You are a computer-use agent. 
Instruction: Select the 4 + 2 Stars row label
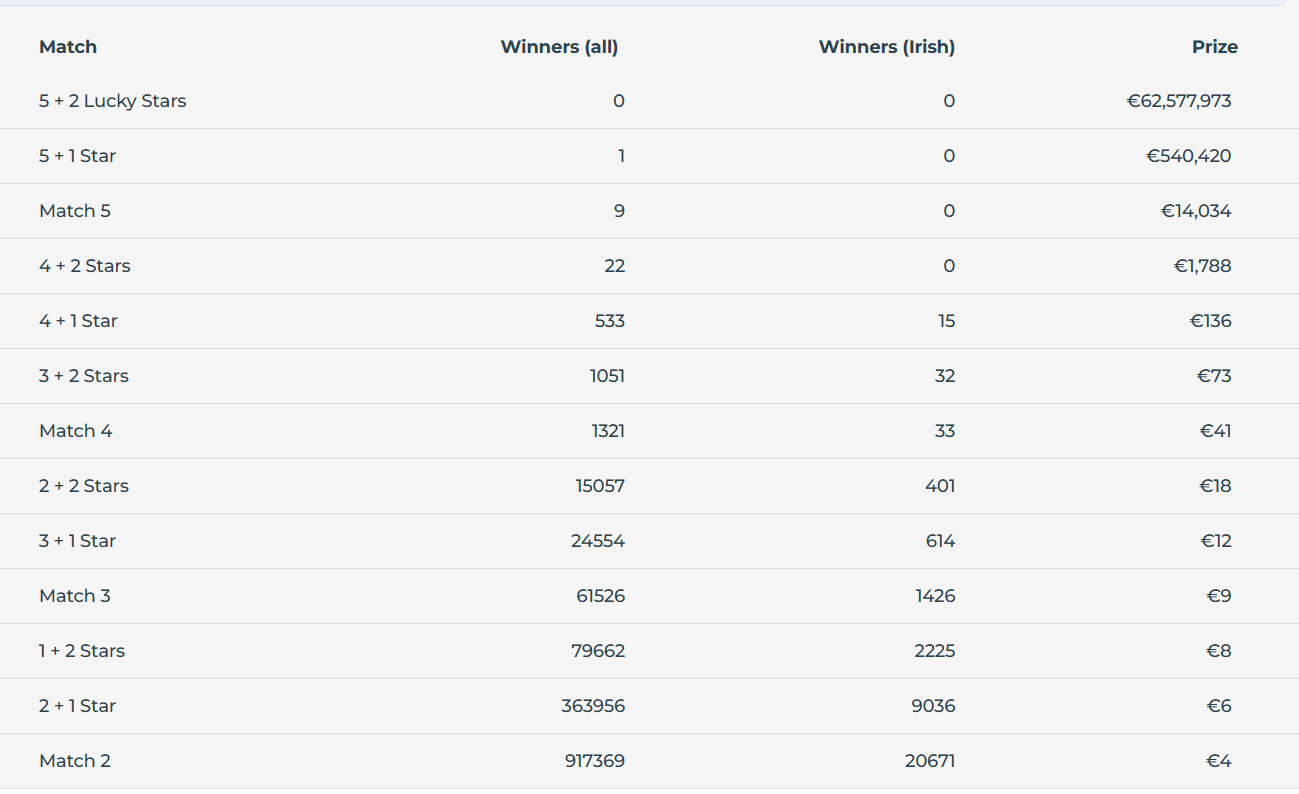[x=85, y=266]
